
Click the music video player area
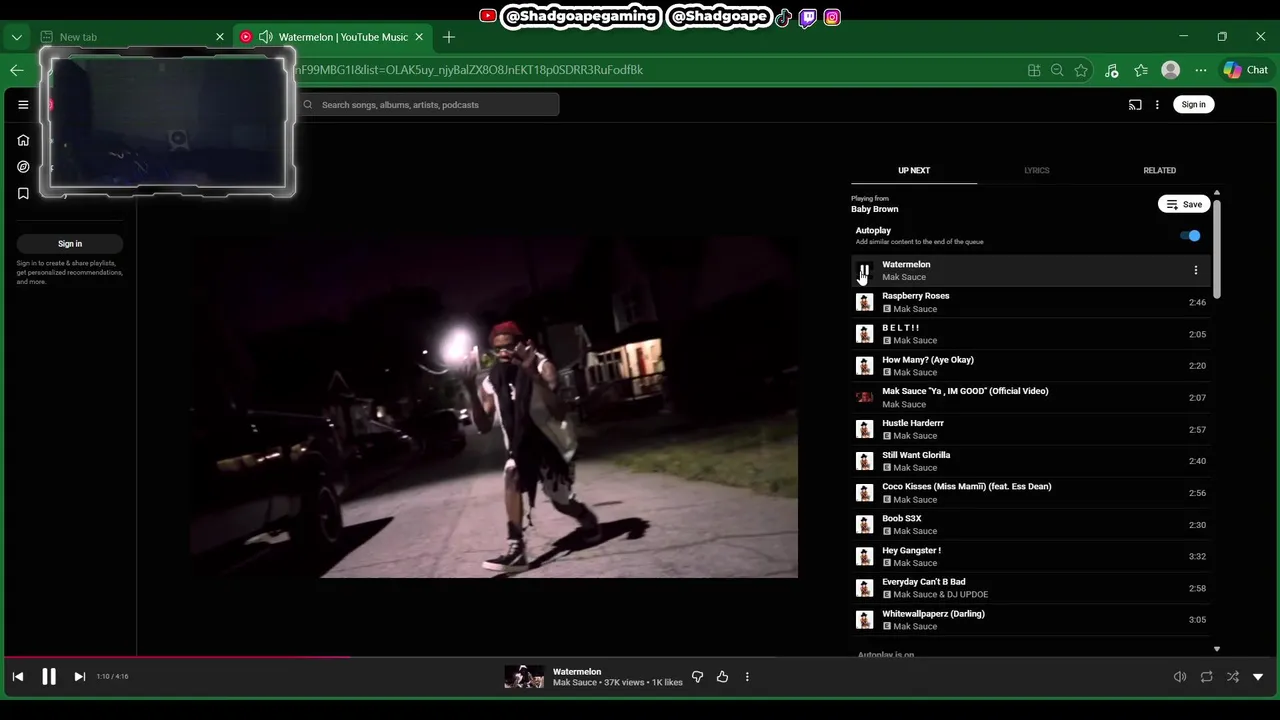click(x=494, y=406)
